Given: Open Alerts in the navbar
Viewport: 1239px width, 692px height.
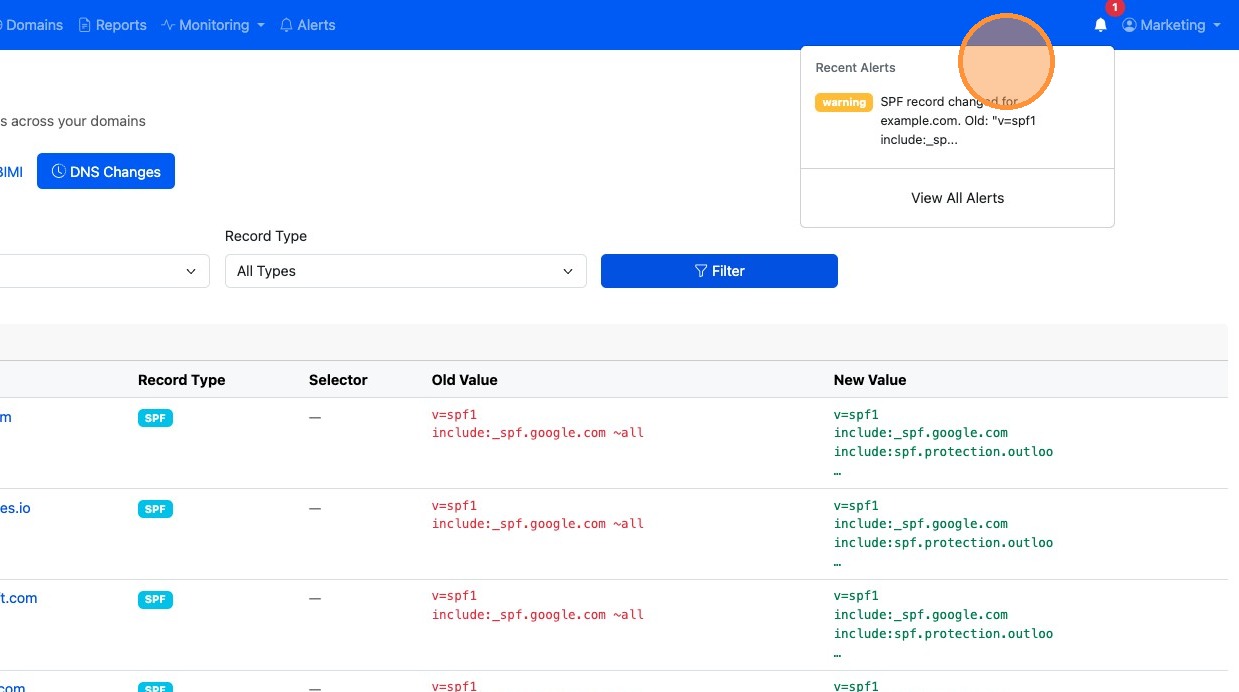Looking at the screenshot, I should [307, 25].
